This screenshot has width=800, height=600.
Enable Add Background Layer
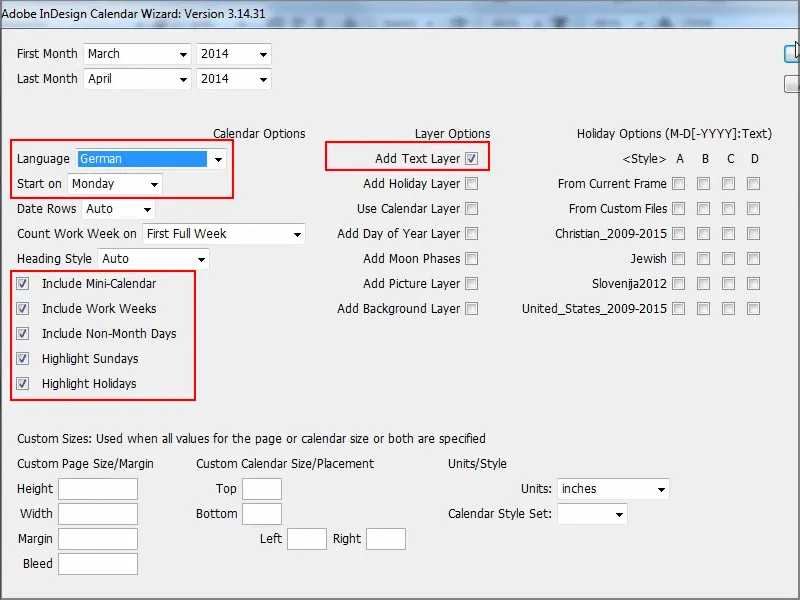click(x=471, y=309)
